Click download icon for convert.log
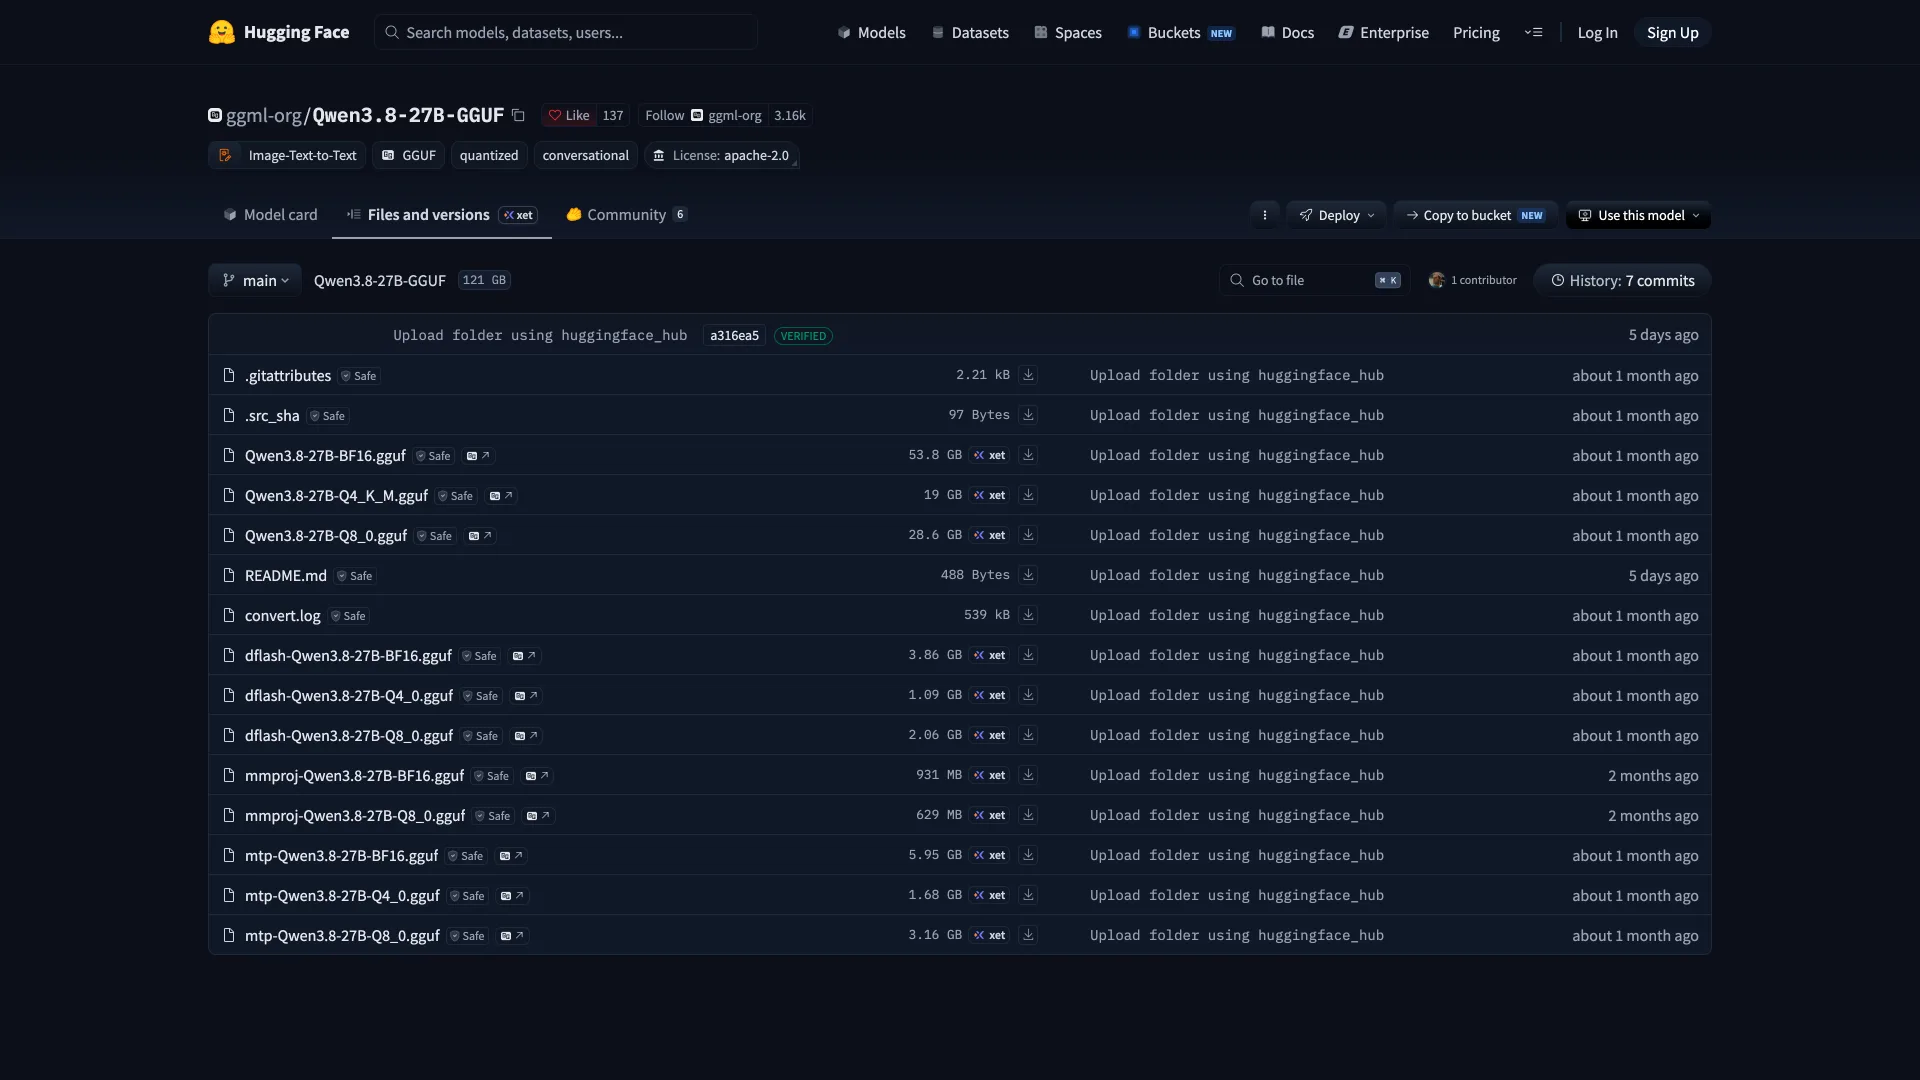This screenshot has width=1920, height=1080. tap(1028, 615)
